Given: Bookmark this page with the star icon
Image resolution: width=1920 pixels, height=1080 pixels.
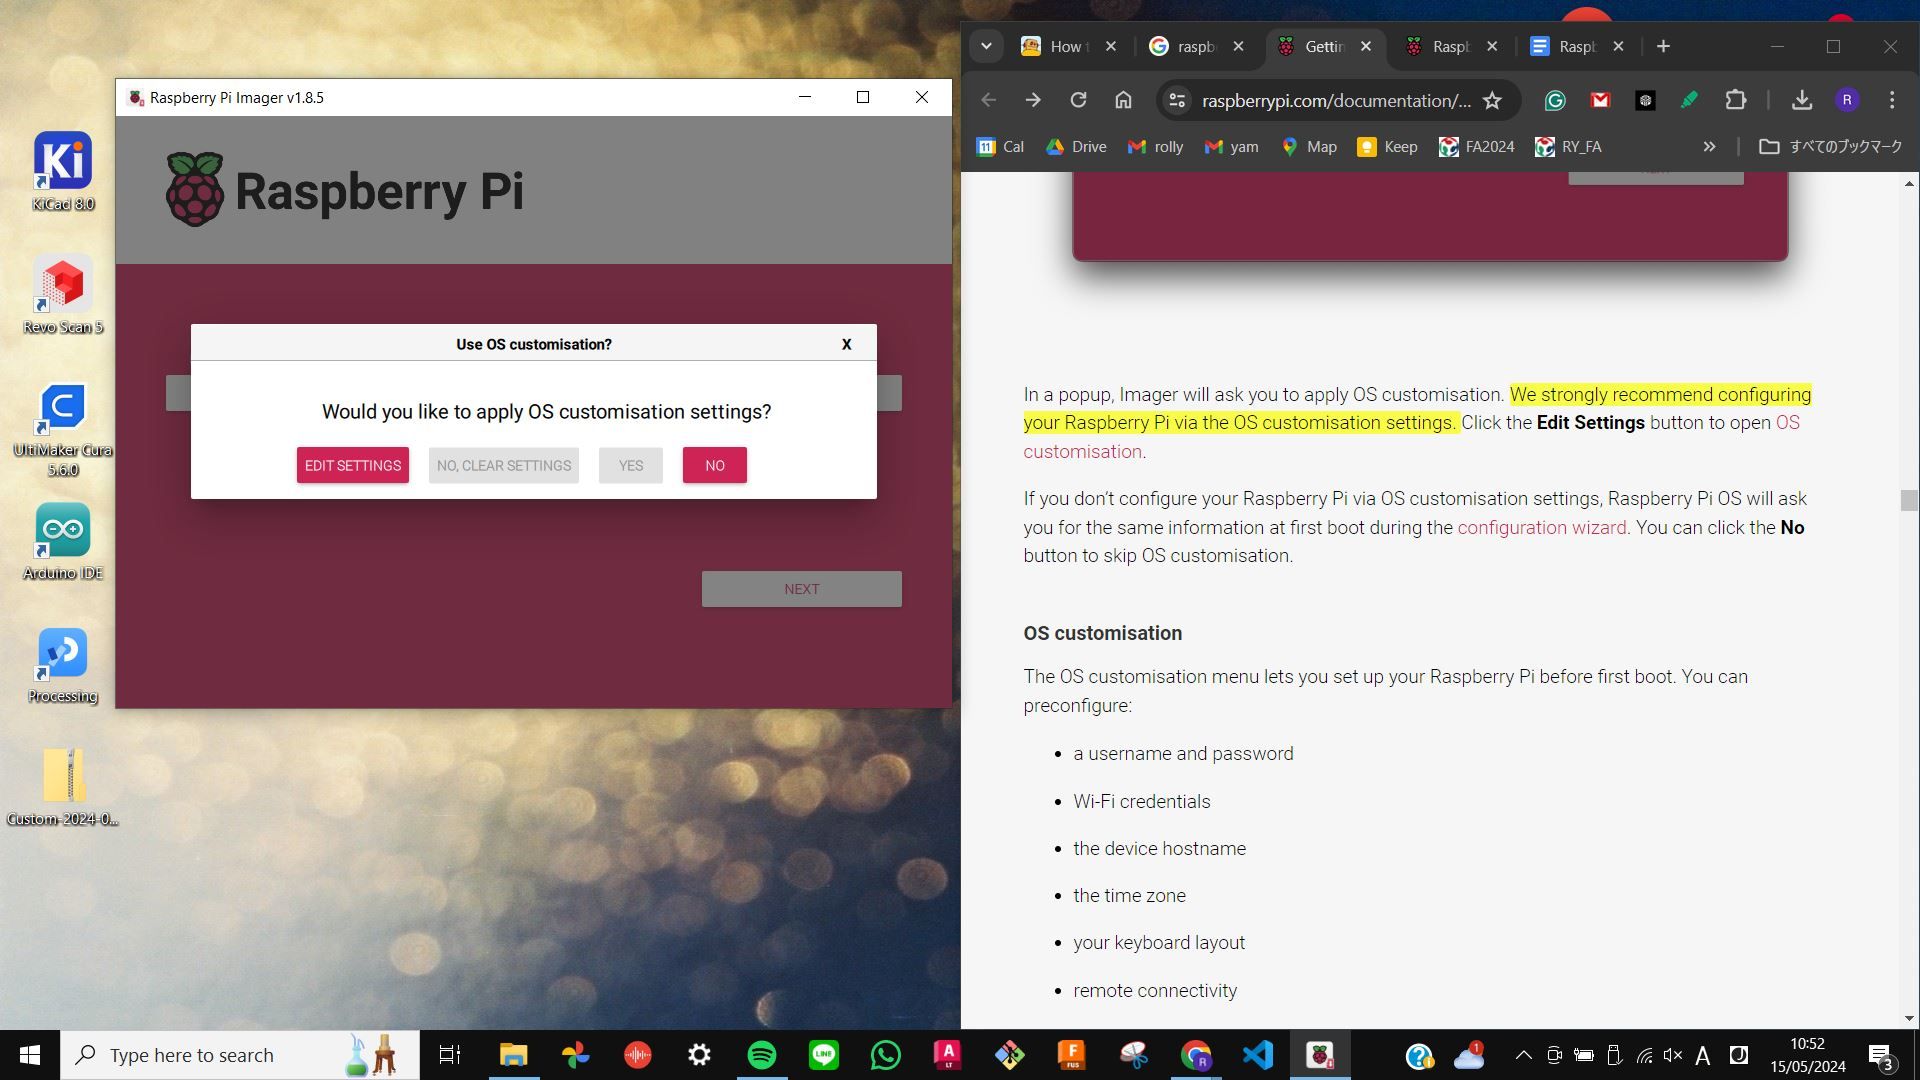Looking at the screenshot, I should point(1492,100).
